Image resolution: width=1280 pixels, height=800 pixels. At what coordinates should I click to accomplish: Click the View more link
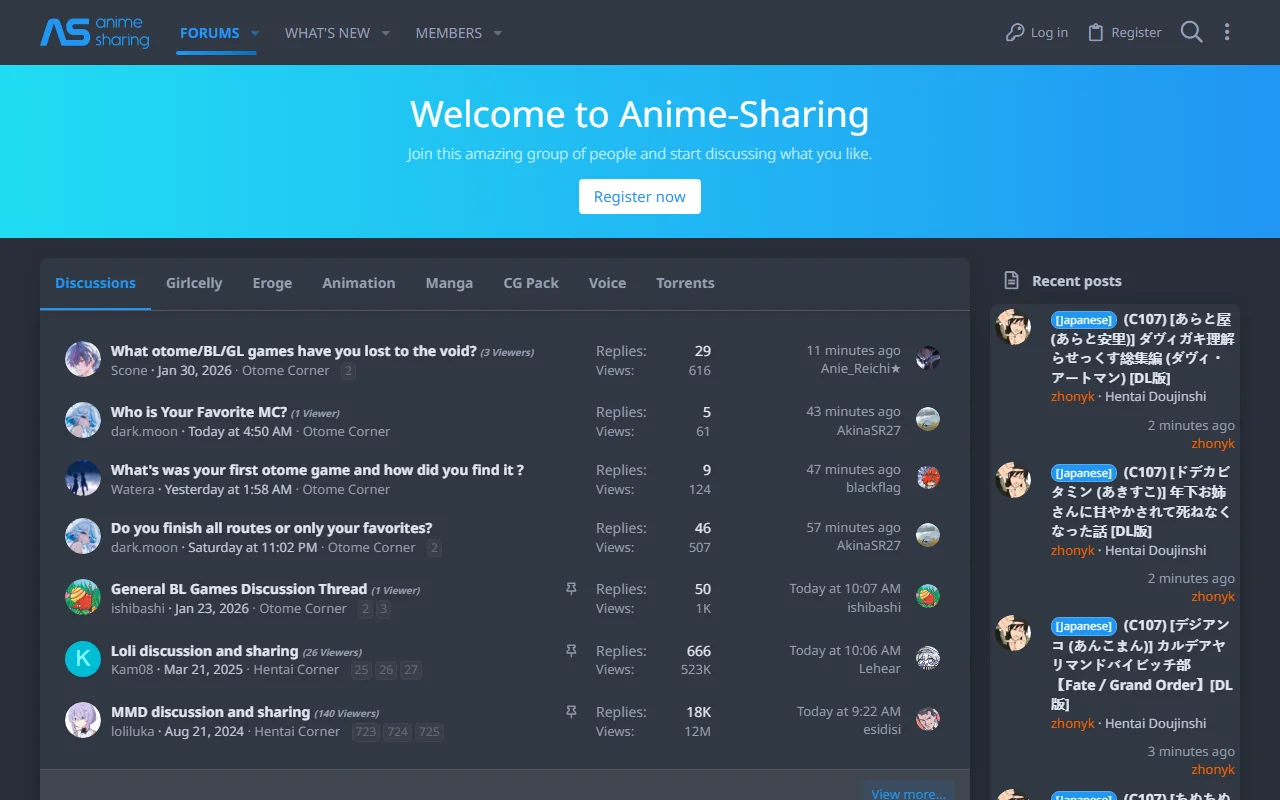(x=906, y=792)
